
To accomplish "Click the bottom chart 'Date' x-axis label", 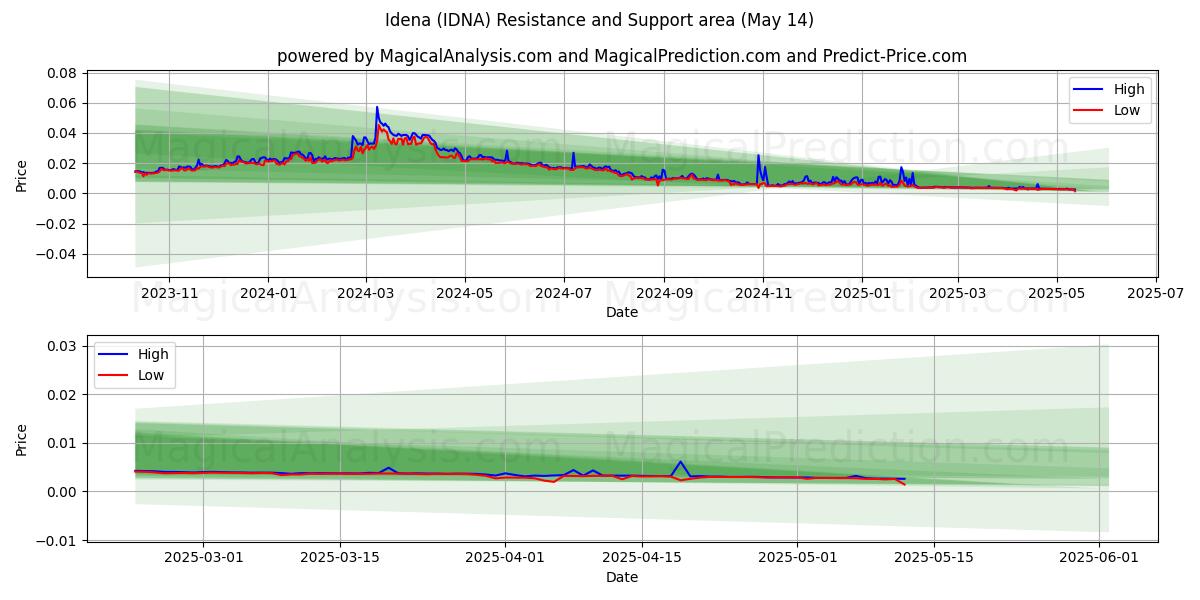I will click(x=622, y=577).
